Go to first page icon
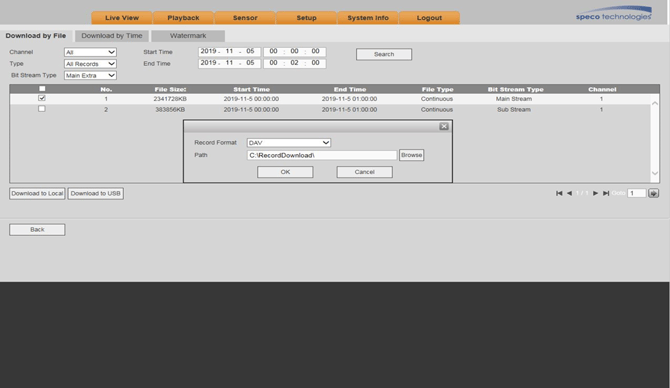 [x=559, y=194]
